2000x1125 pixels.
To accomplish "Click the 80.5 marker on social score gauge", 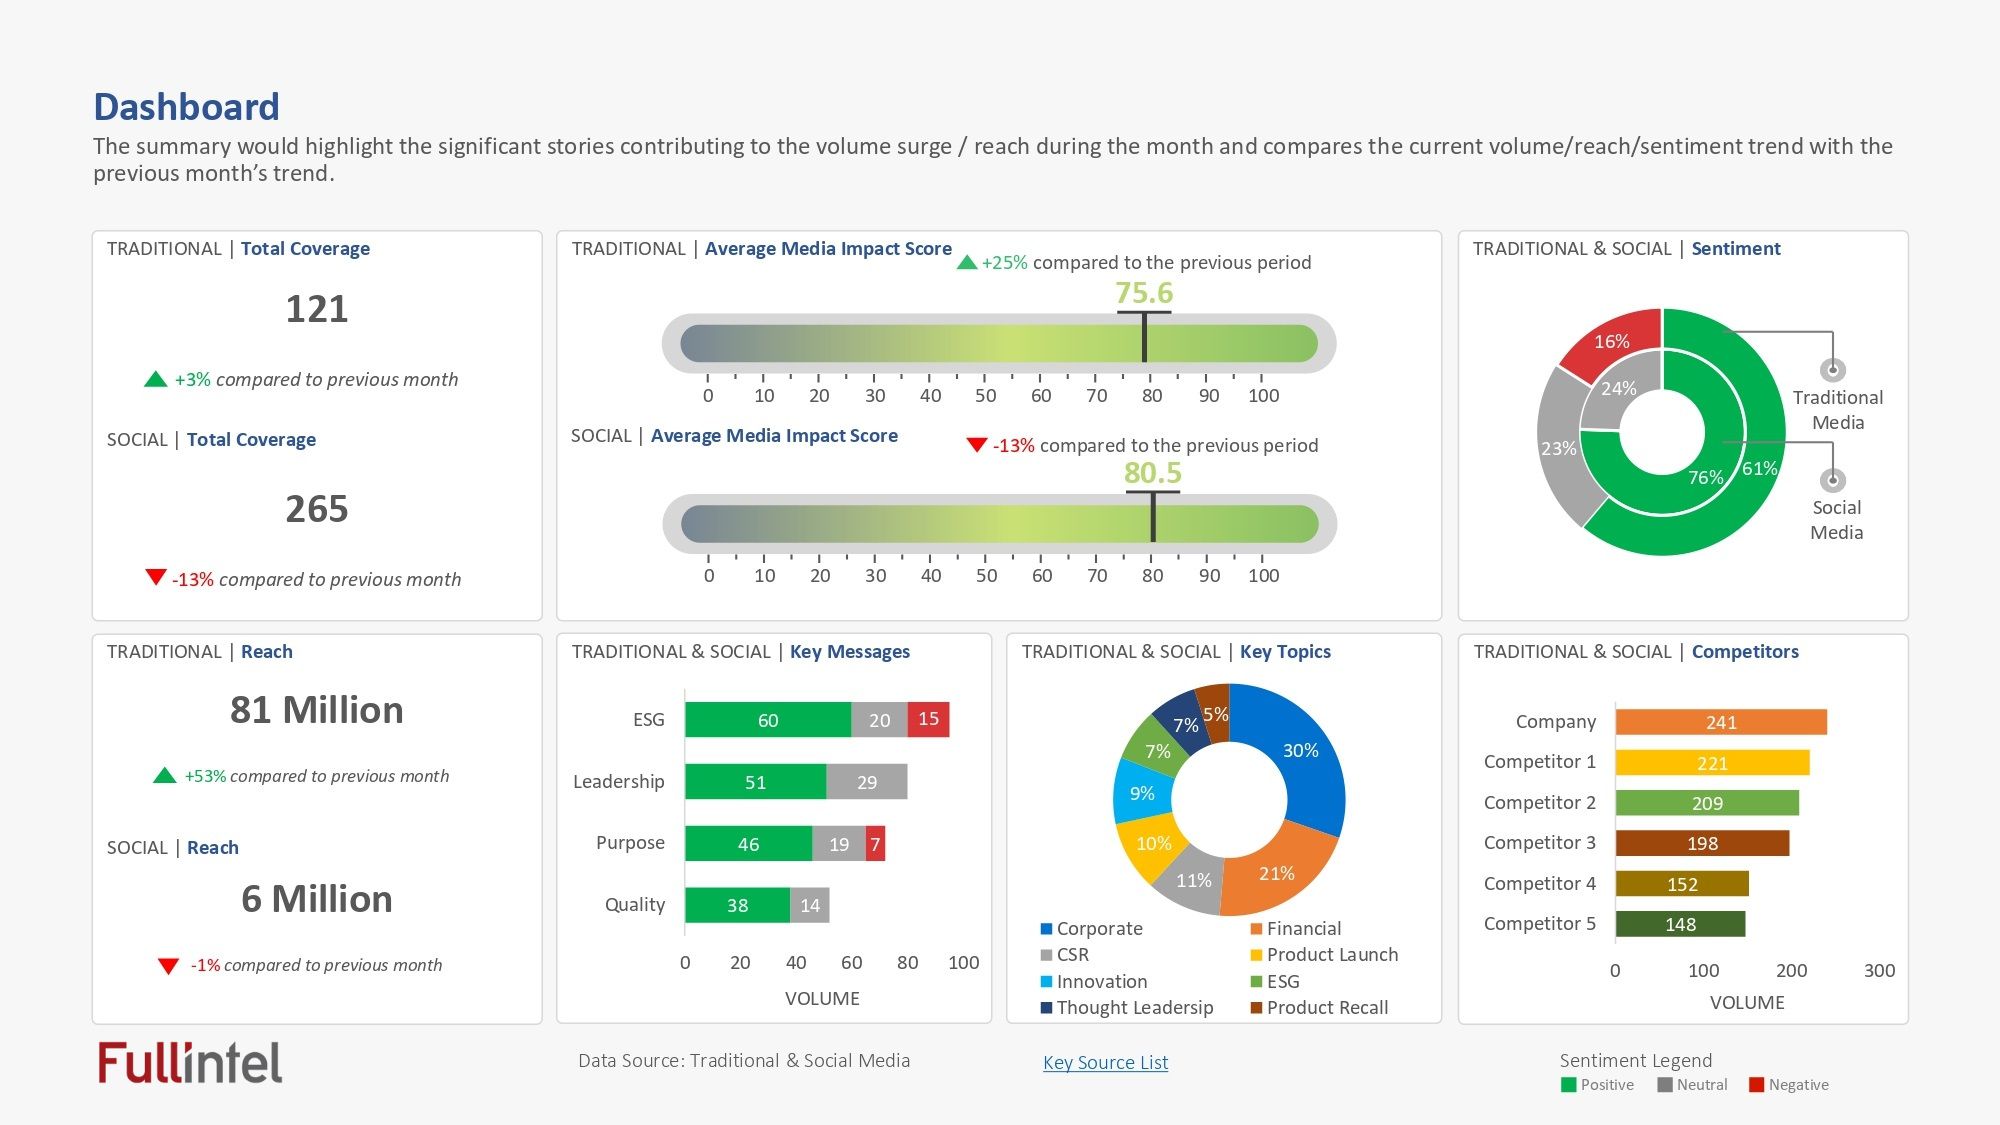I will tap(1152, 517).
